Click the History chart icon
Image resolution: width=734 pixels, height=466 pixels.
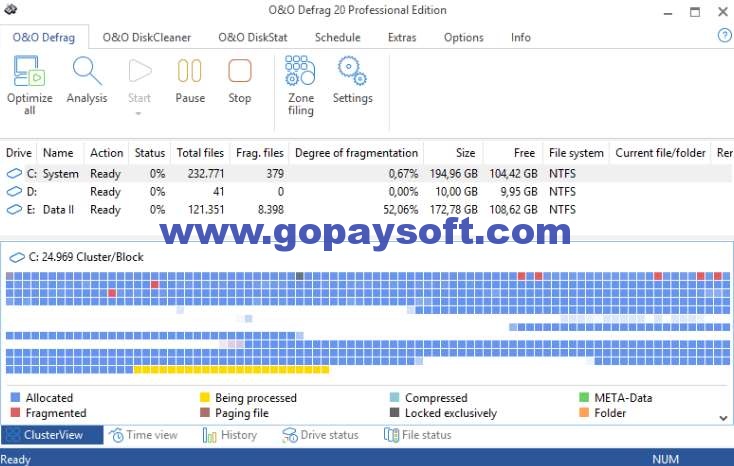(x=210, y=435)
